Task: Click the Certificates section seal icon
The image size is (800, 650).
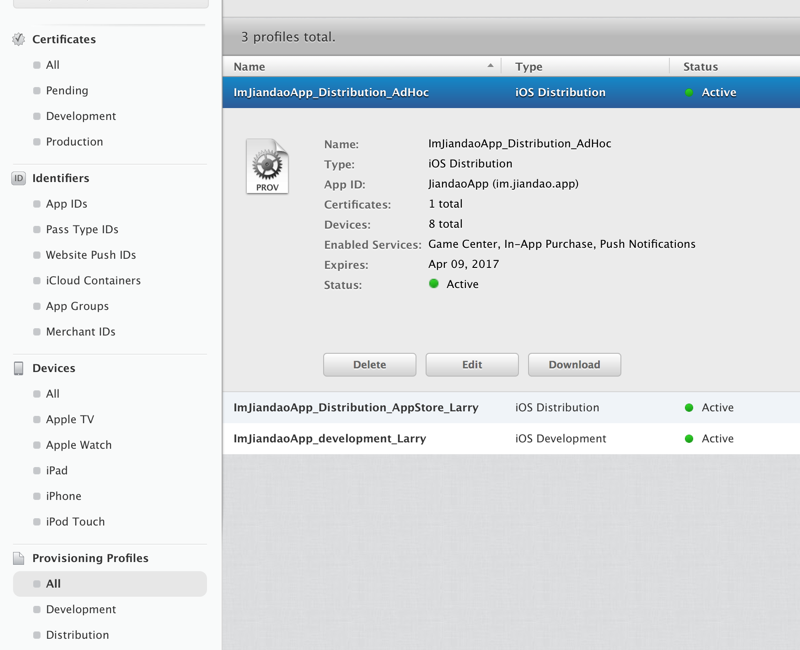Action: click(18, 39)
